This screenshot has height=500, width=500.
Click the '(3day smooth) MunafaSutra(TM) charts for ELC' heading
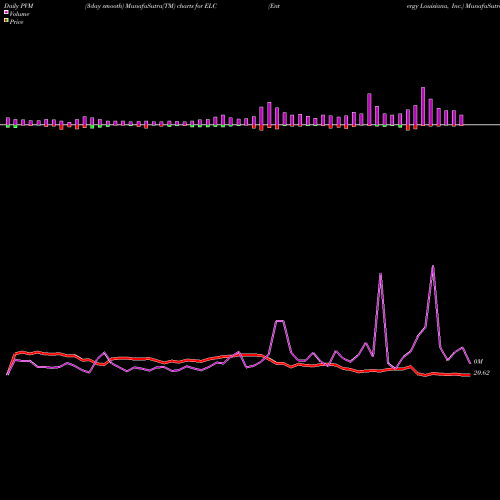pos(151,6)
